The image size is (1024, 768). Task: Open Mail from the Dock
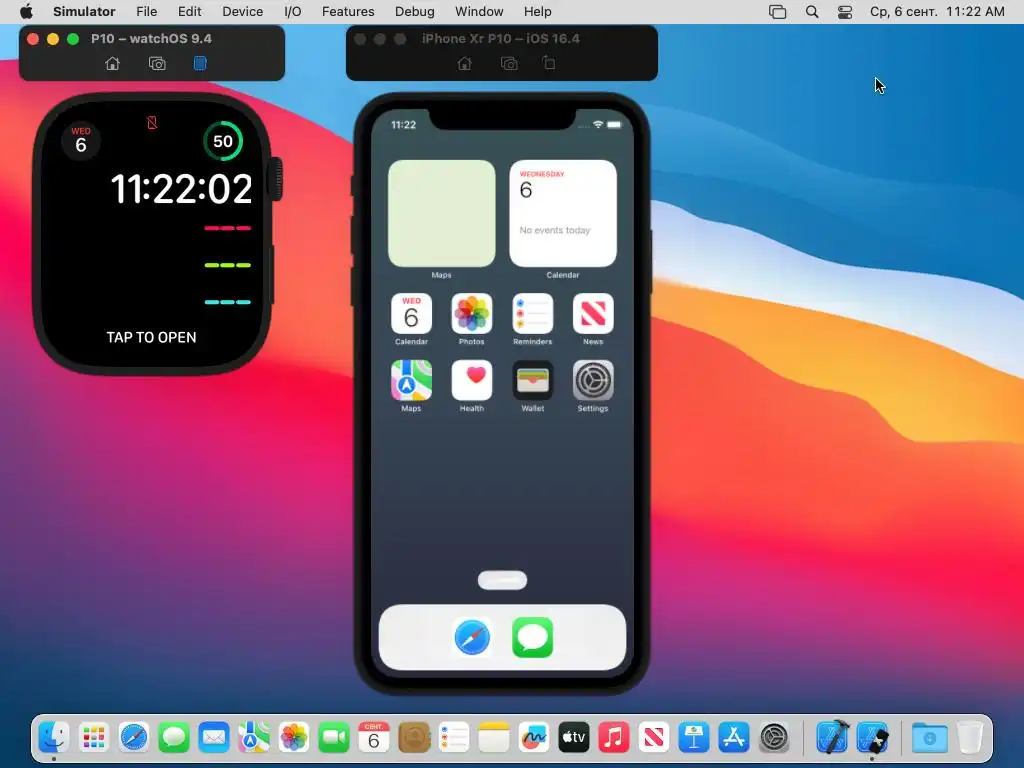(214, 738)
